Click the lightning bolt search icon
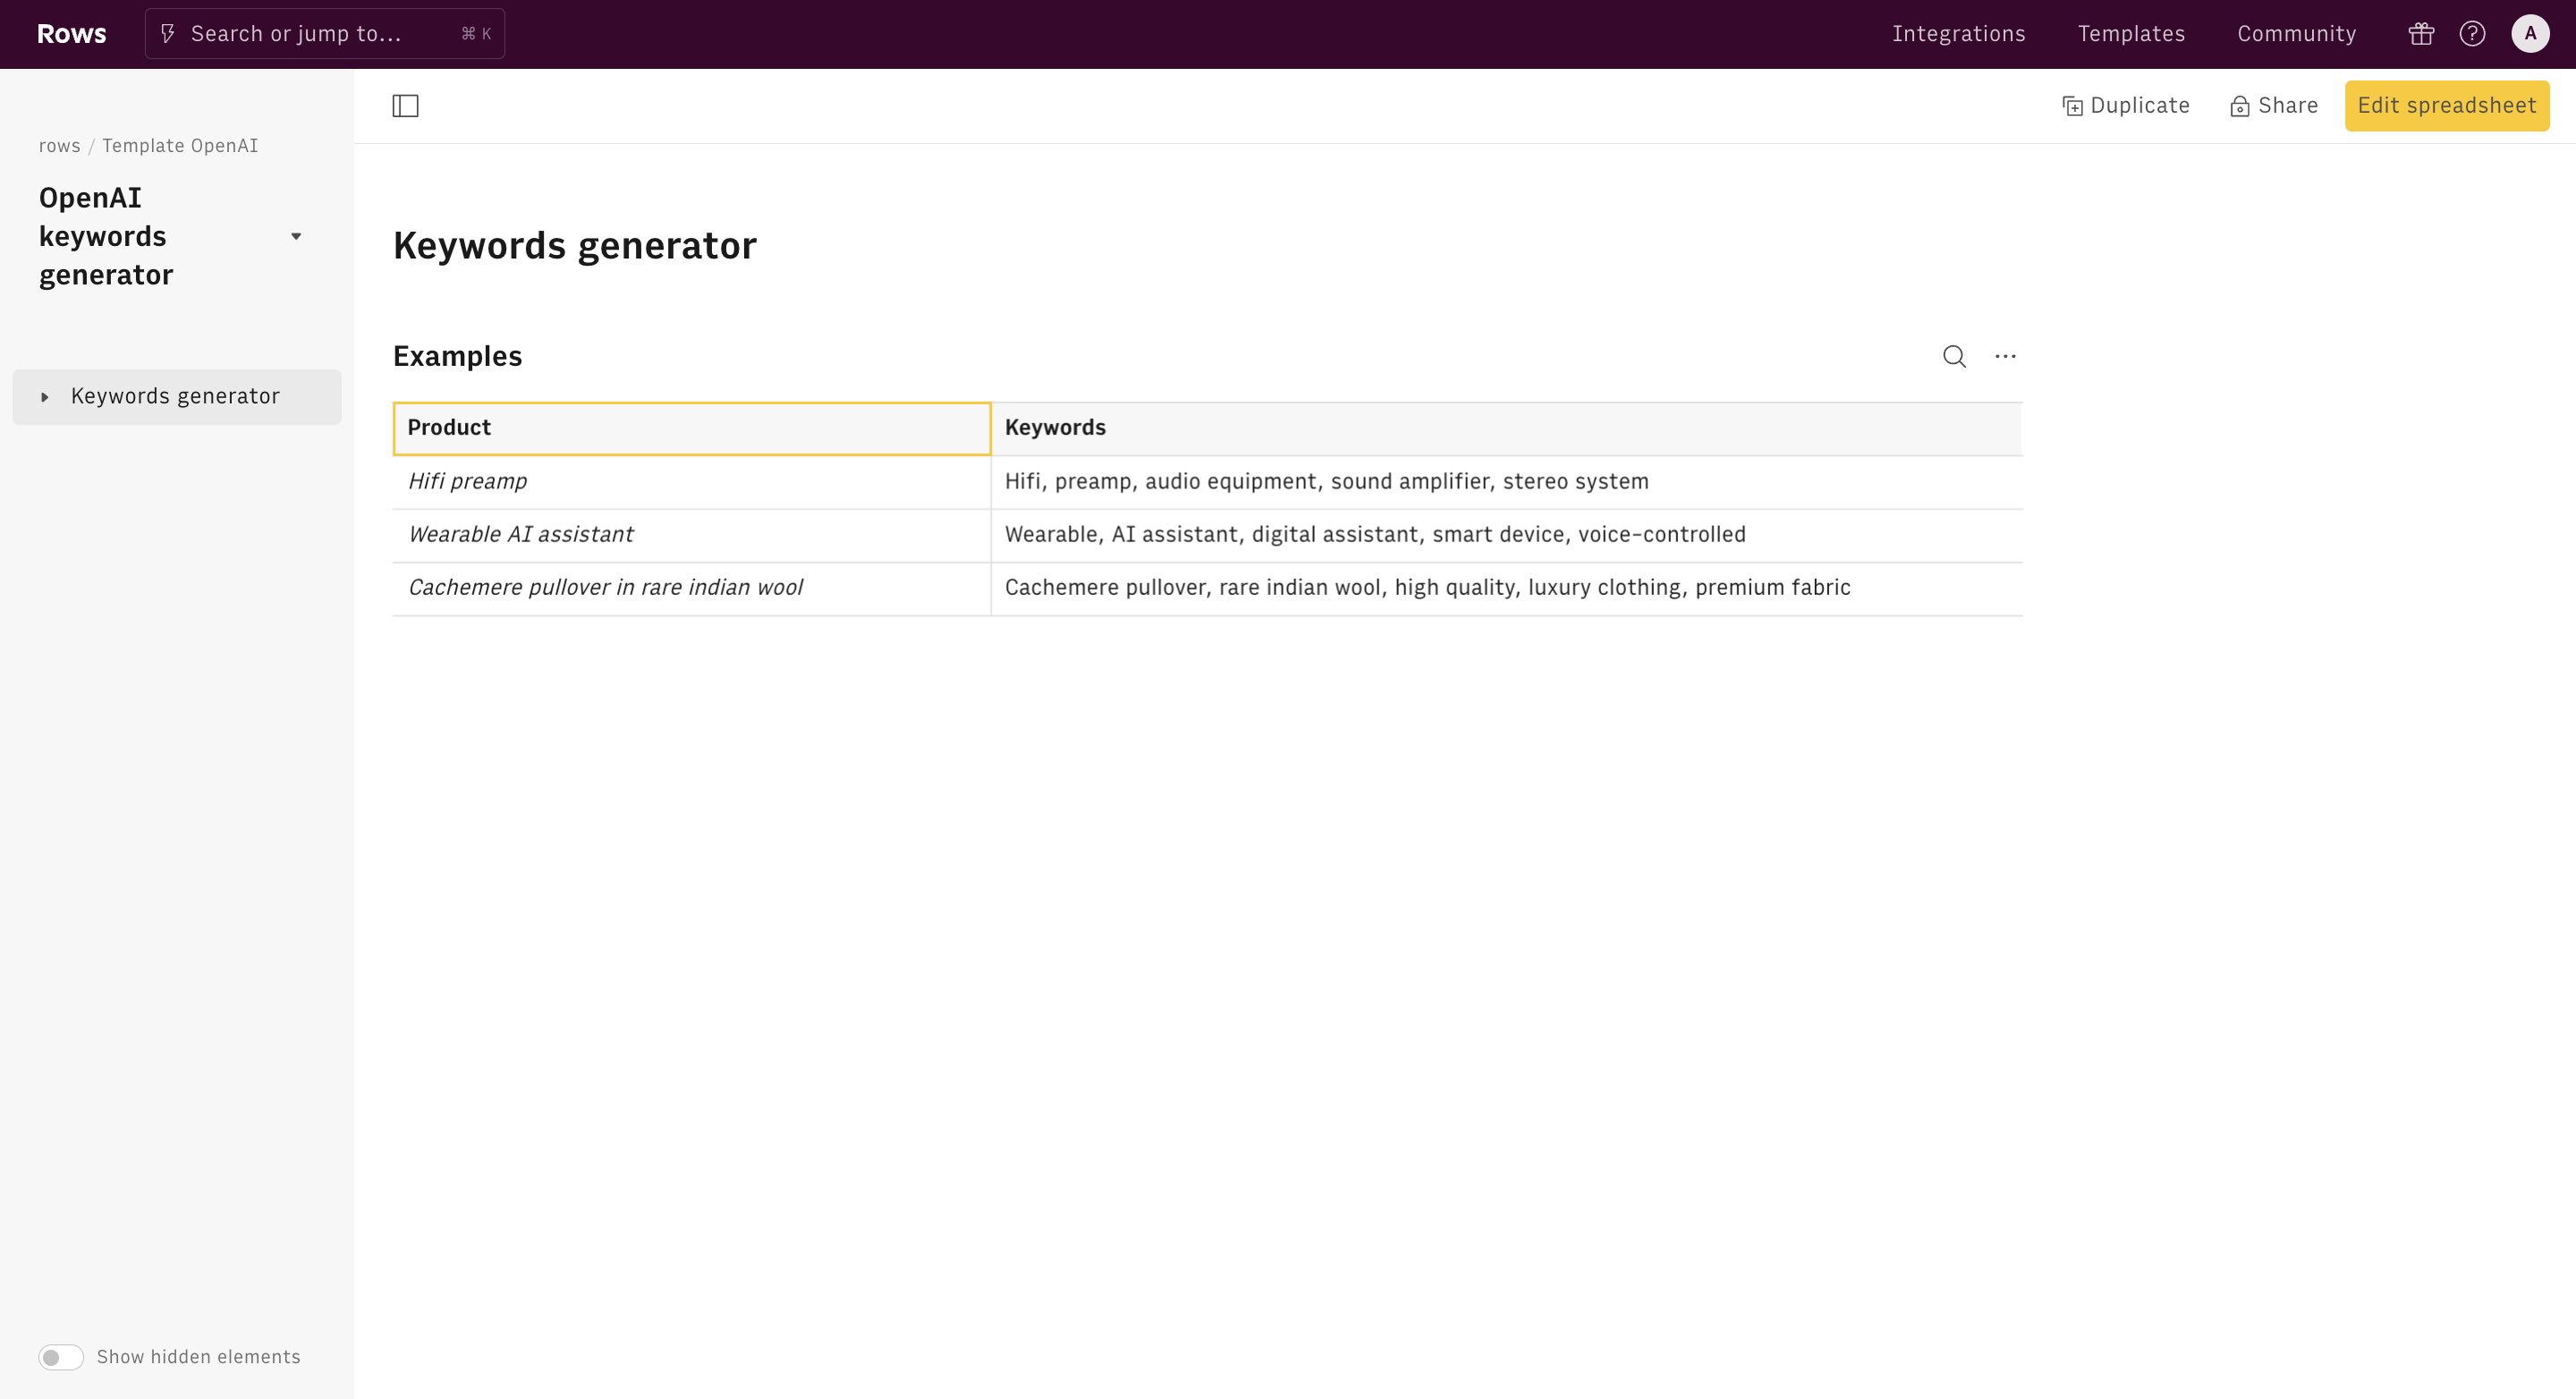The image size is (2576, 1399). point(168,34)
